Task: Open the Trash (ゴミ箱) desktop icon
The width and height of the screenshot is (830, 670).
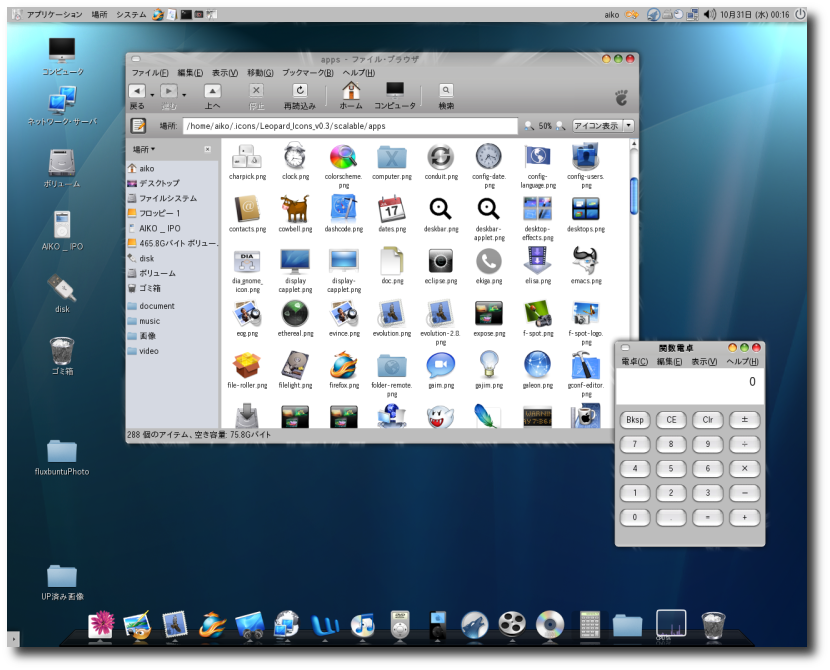Action: click(x=62, y=352)
